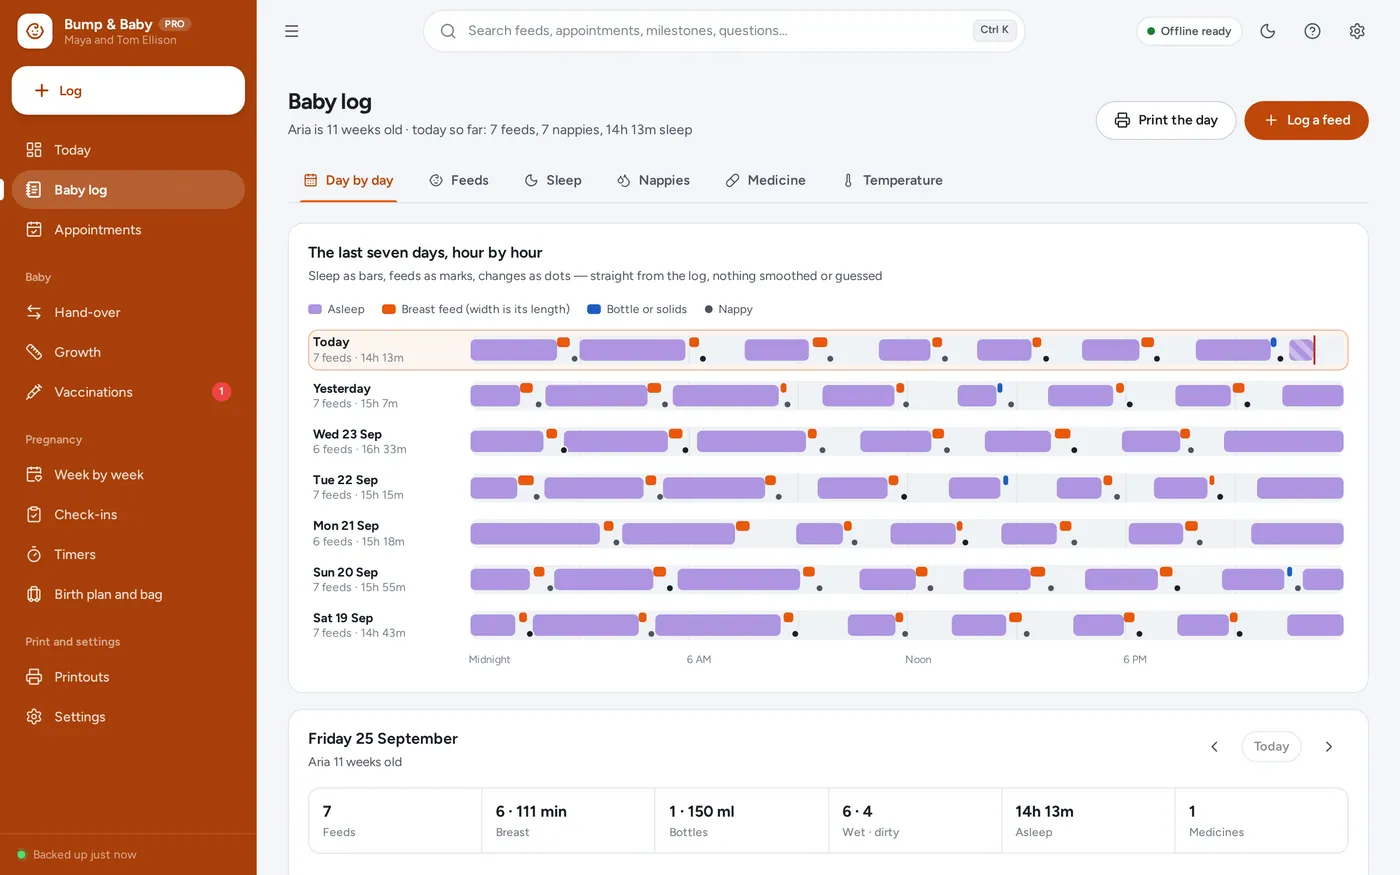This screenshot has width=1400, height=875.
Task: Collapse sidebar with the hamburger menu icon
Action: tap(292, 31)
